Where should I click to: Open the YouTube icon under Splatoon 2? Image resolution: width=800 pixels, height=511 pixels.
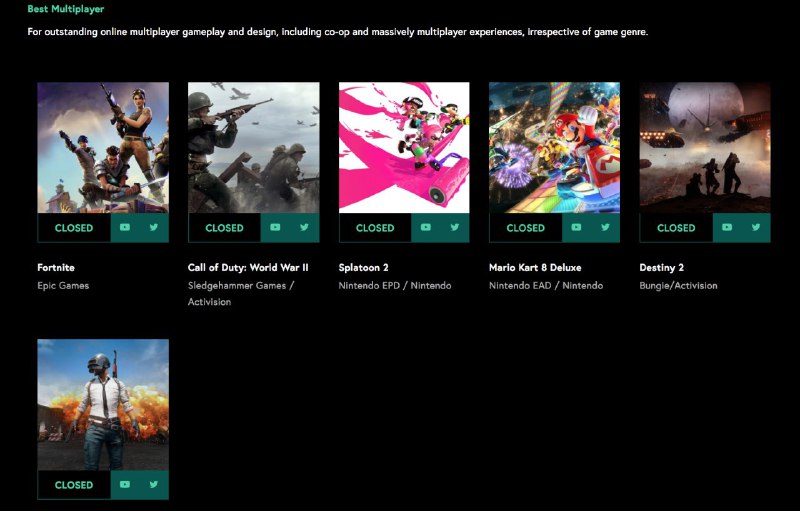click(x=426, y=227)
